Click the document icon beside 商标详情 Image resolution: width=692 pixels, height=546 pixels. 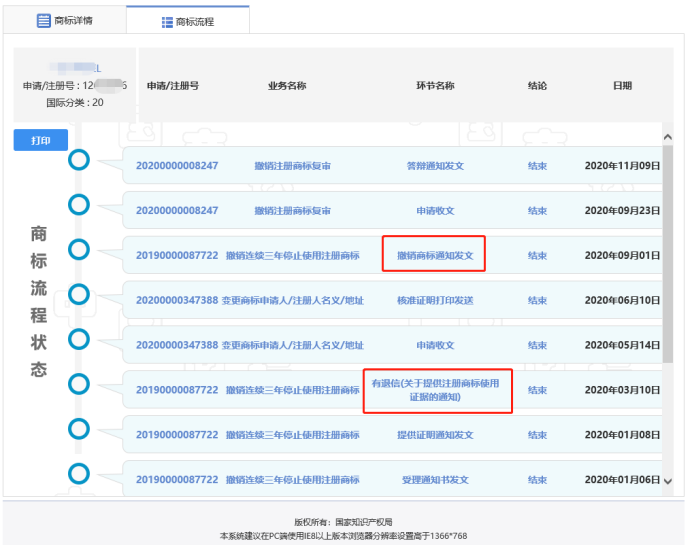click(44, 20)
